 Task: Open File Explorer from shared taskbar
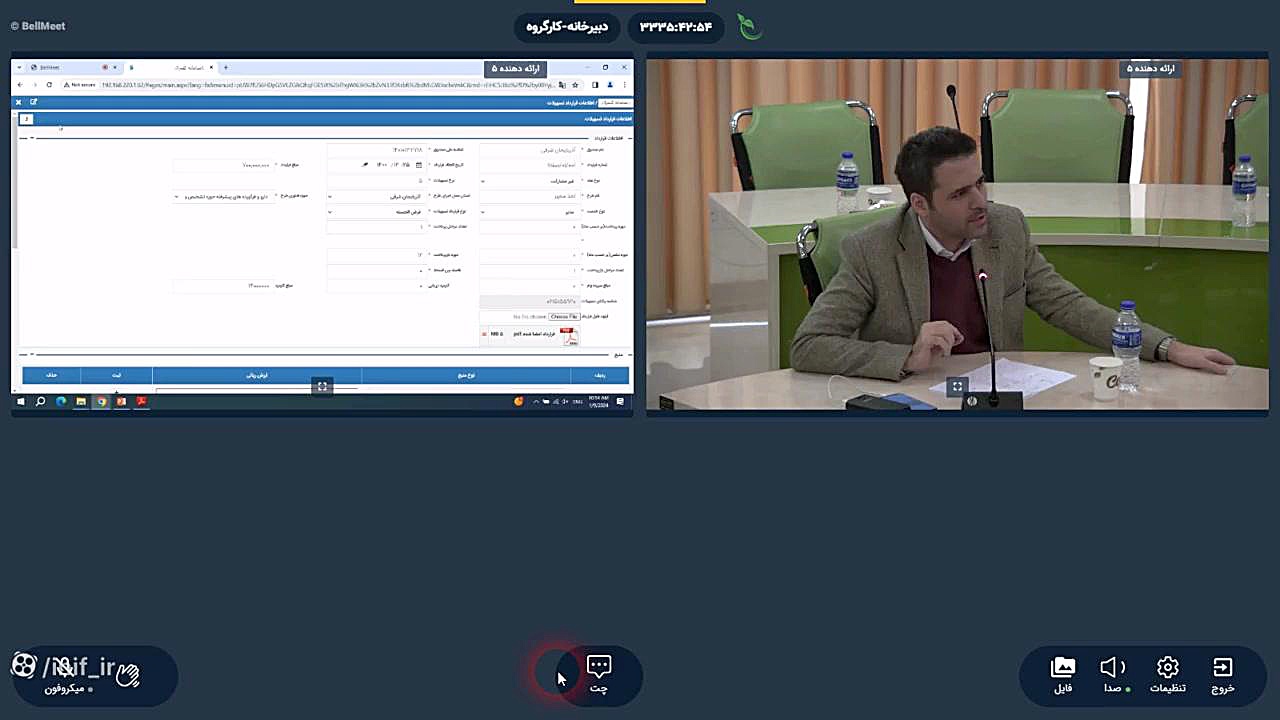(x=81, y=401)
